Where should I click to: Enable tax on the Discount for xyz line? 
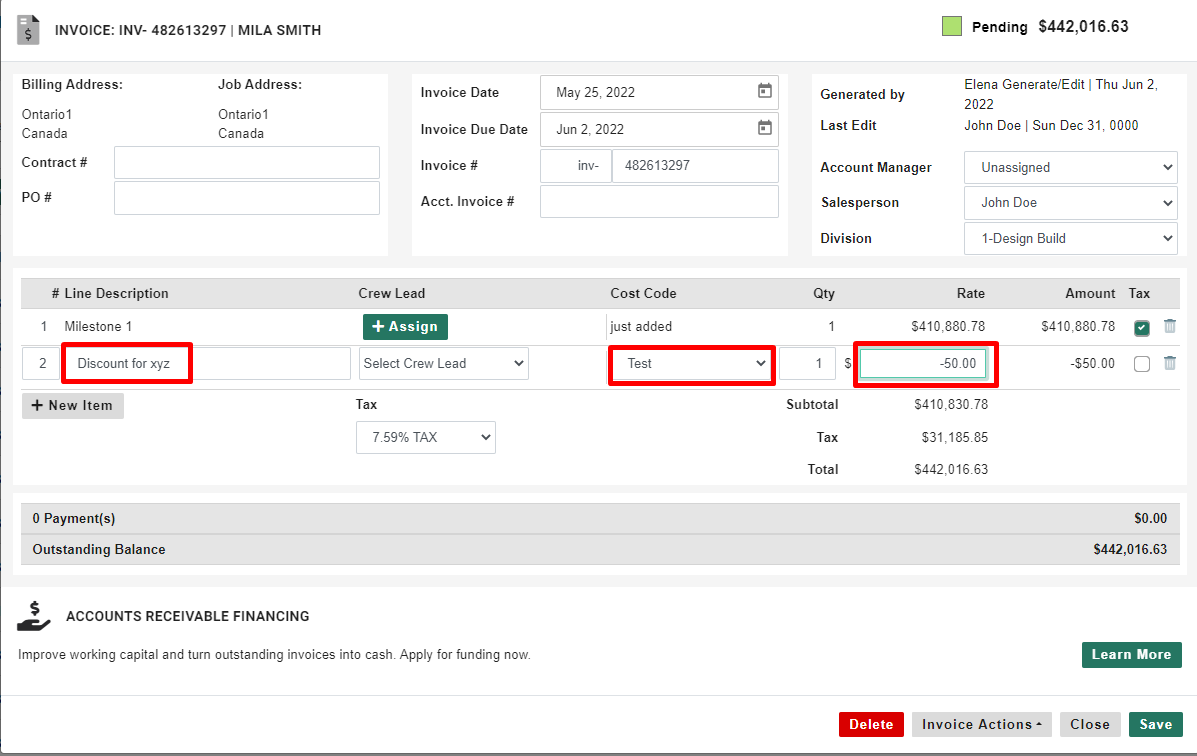(1141, 363)
